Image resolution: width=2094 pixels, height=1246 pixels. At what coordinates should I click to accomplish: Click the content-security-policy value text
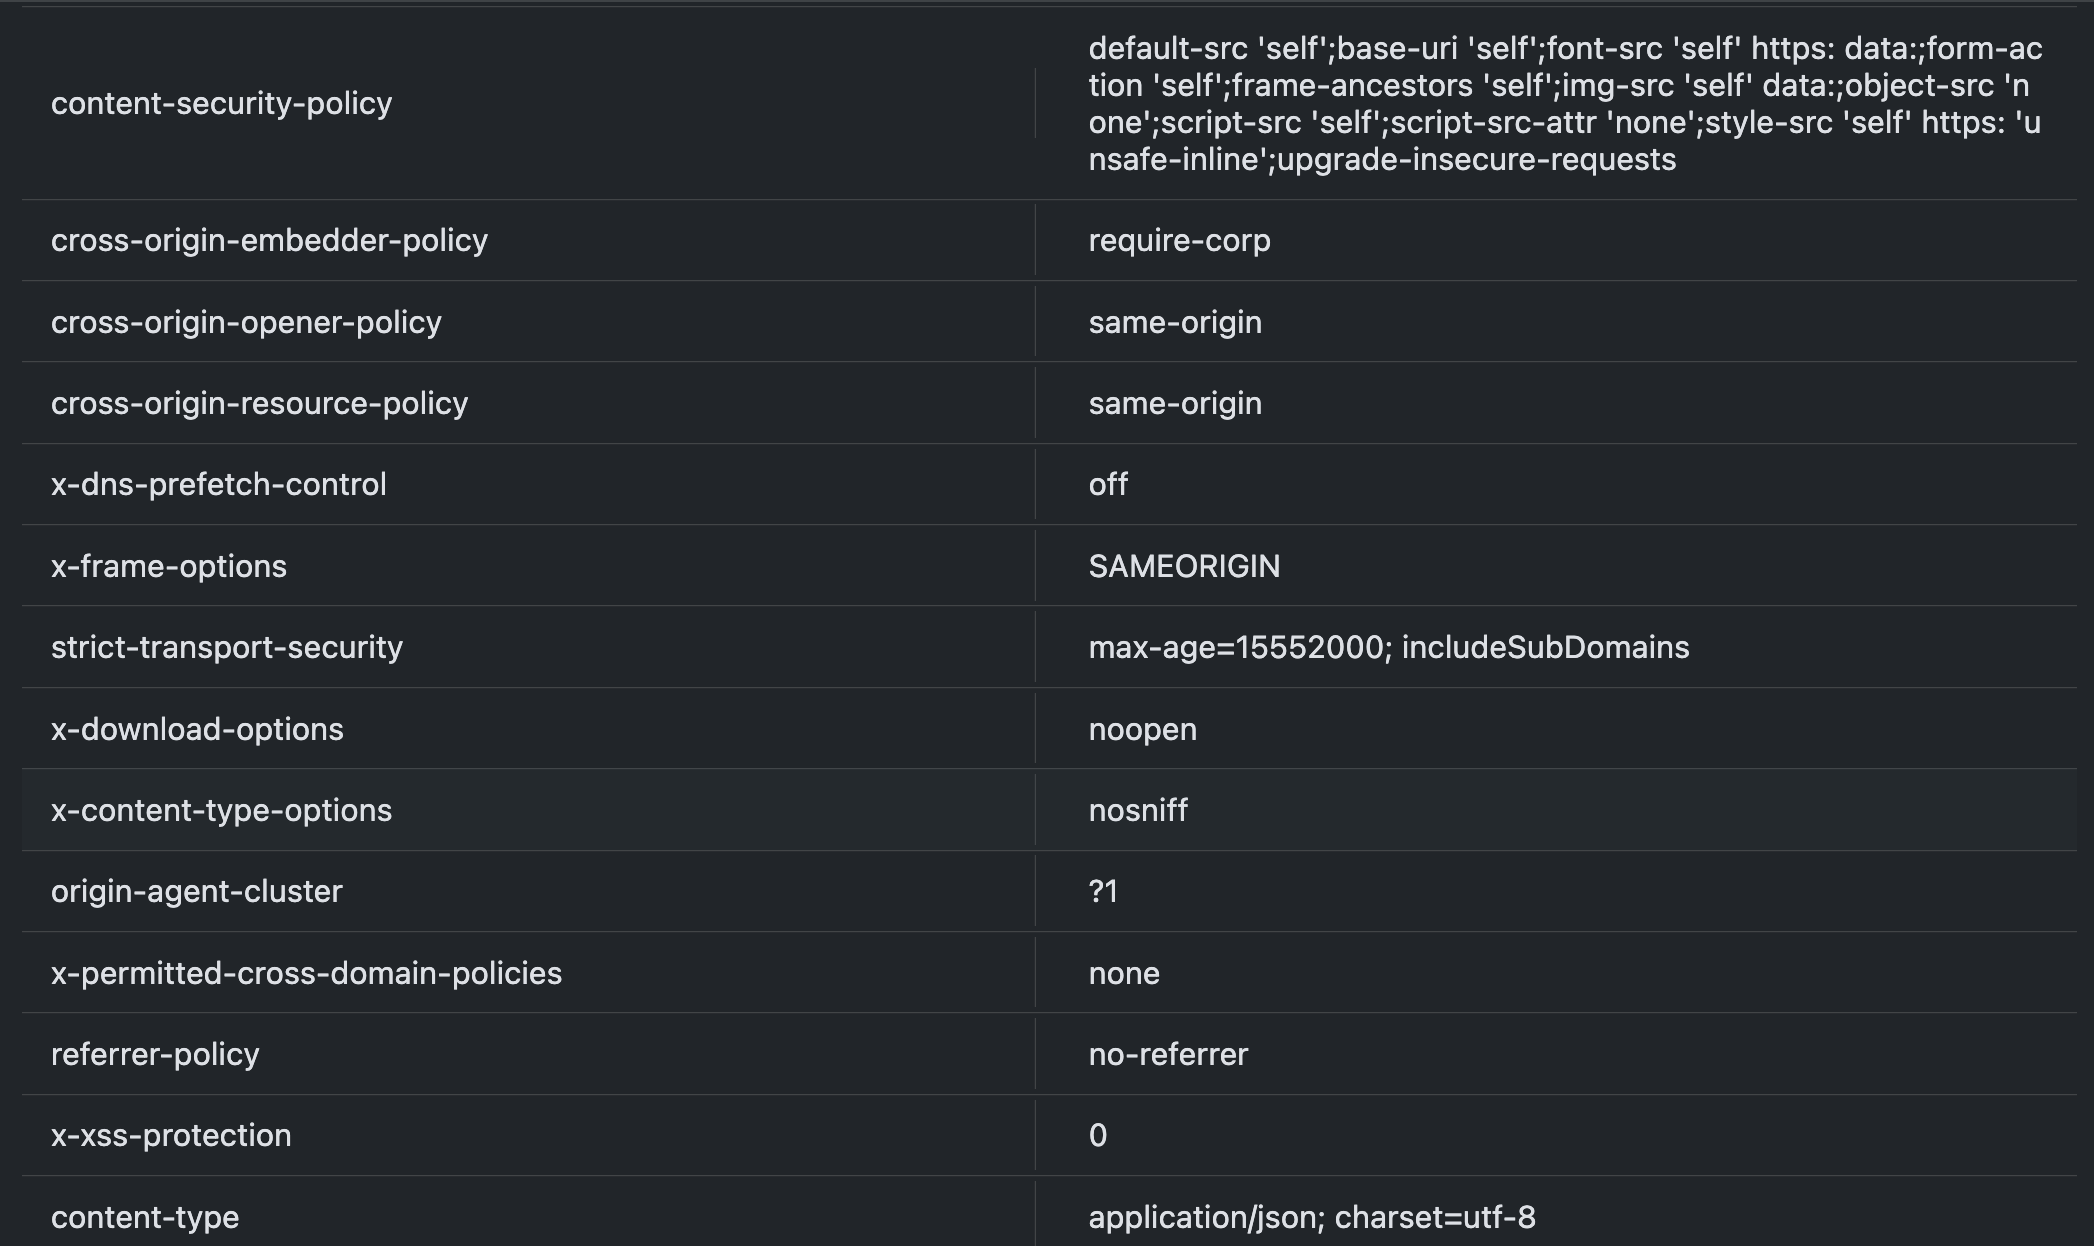point(1565,103)
